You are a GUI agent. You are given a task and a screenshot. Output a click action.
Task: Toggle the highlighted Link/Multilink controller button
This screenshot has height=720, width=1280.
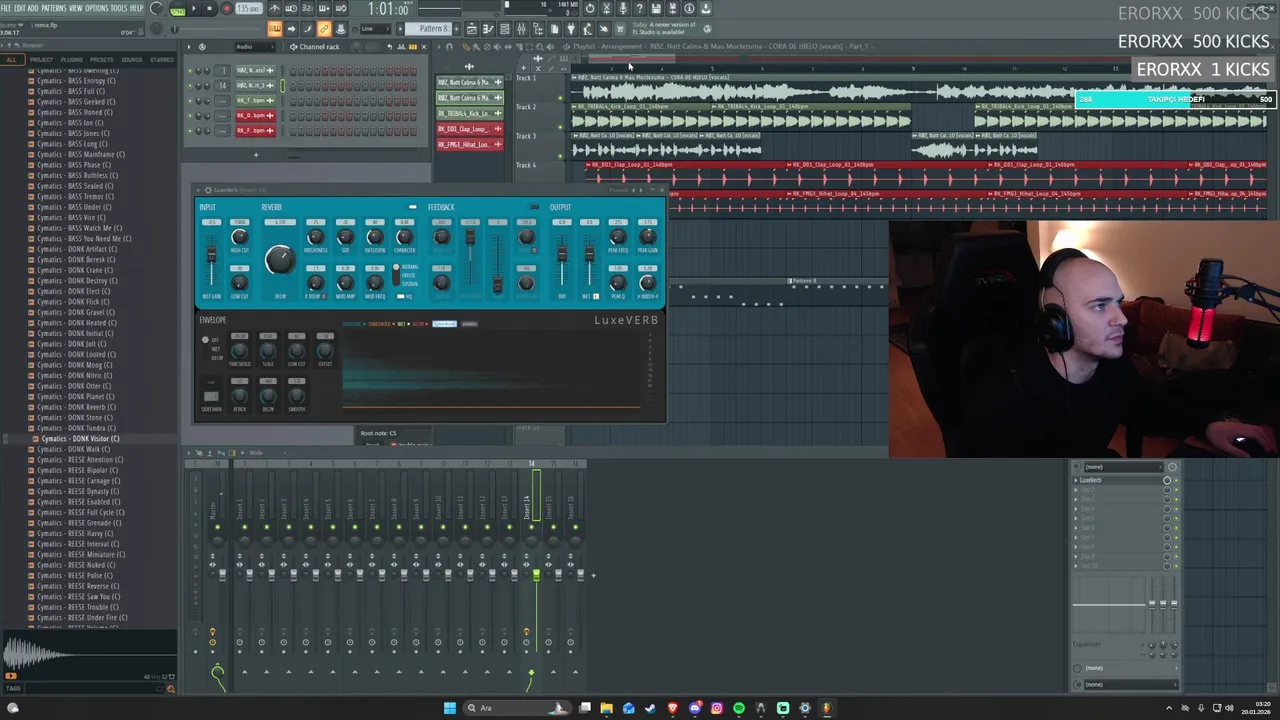coord(324,29)
